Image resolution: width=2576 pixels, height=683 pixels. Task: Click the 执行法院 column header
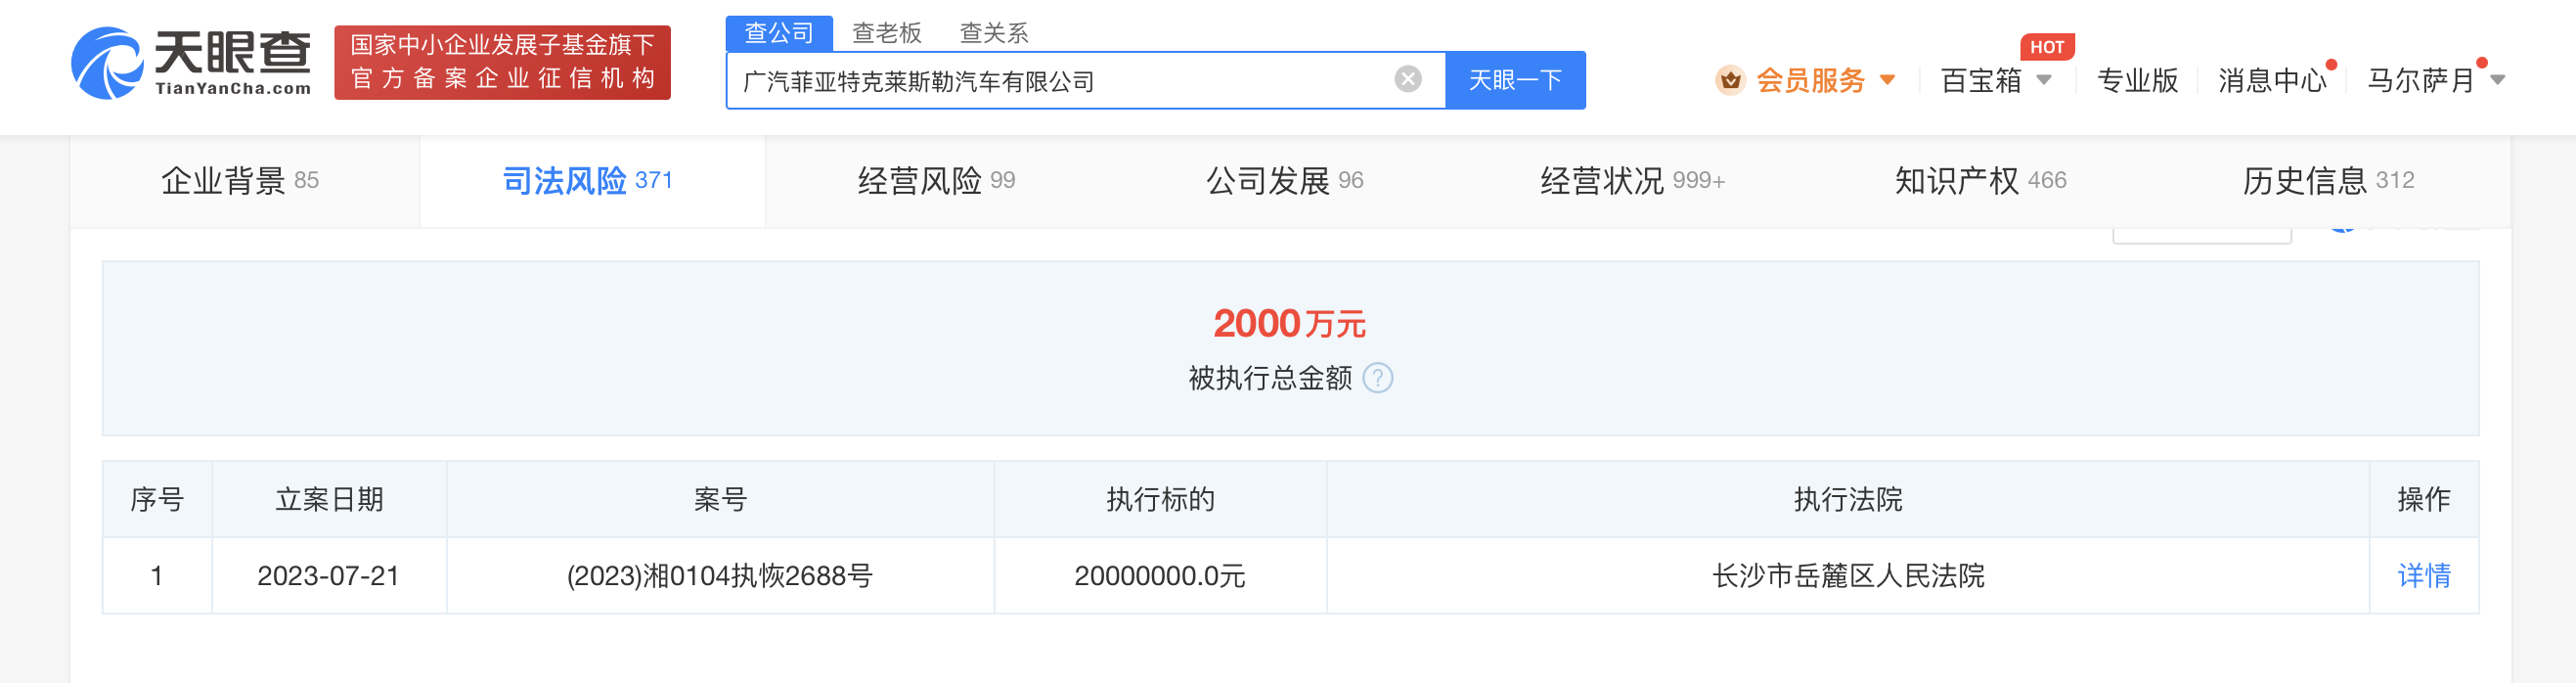[1848, 499]
